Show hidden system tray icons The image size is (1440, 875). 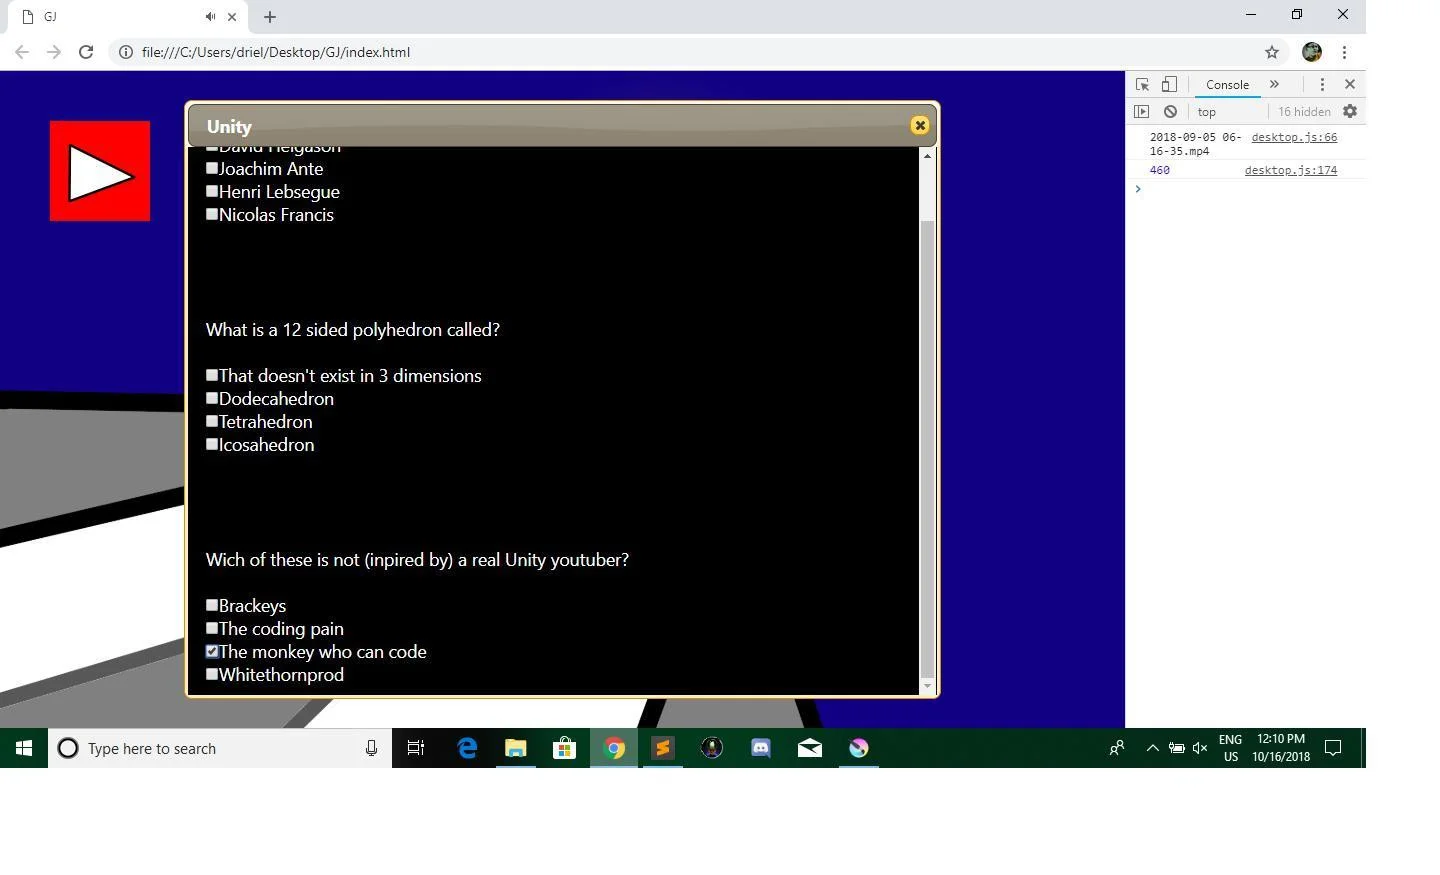pos(1152,748)
